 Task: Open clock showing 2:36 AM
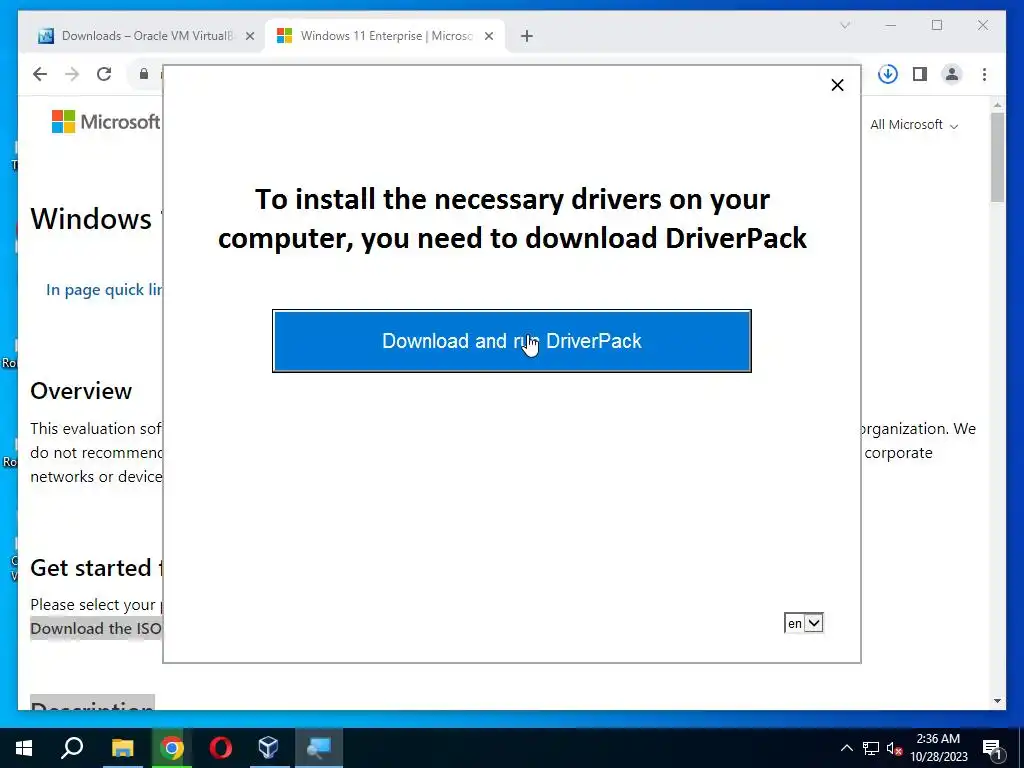[938, 748]
